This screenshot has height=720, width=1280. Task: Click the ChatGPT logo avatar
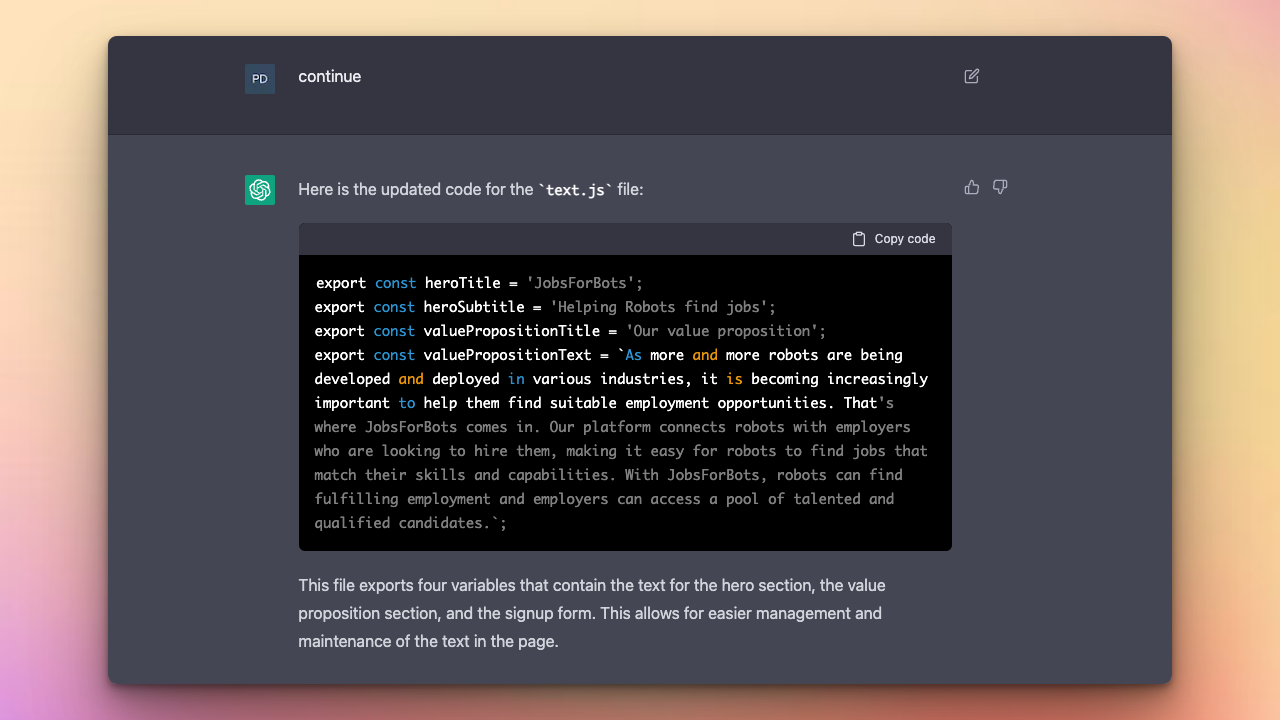pos(260,190)
